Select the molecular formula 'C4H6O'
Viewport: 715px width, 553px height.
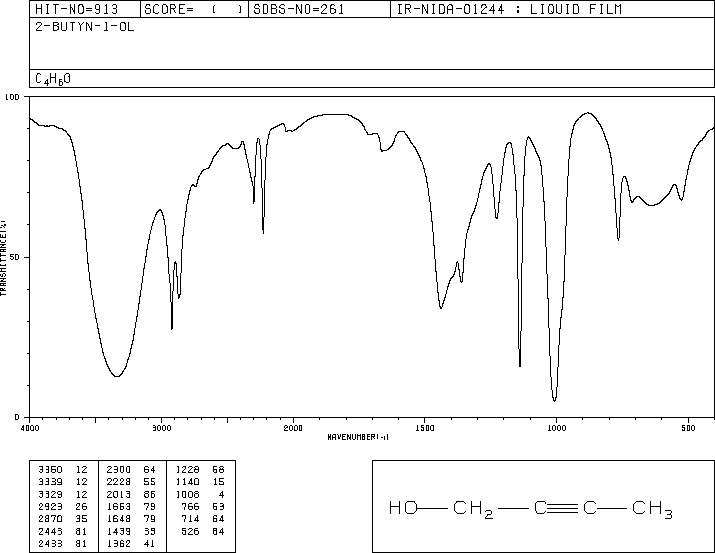point(53,79)
